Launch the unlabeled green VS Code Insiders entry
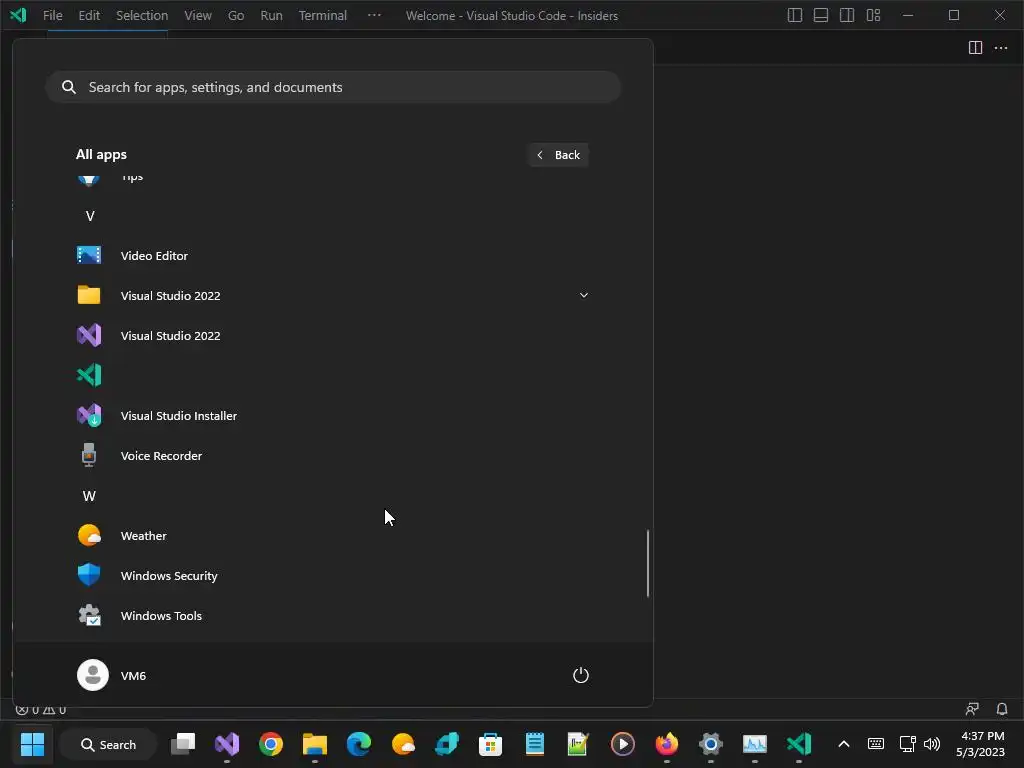This screenshot has height=768, width=1024. [89, 376]
